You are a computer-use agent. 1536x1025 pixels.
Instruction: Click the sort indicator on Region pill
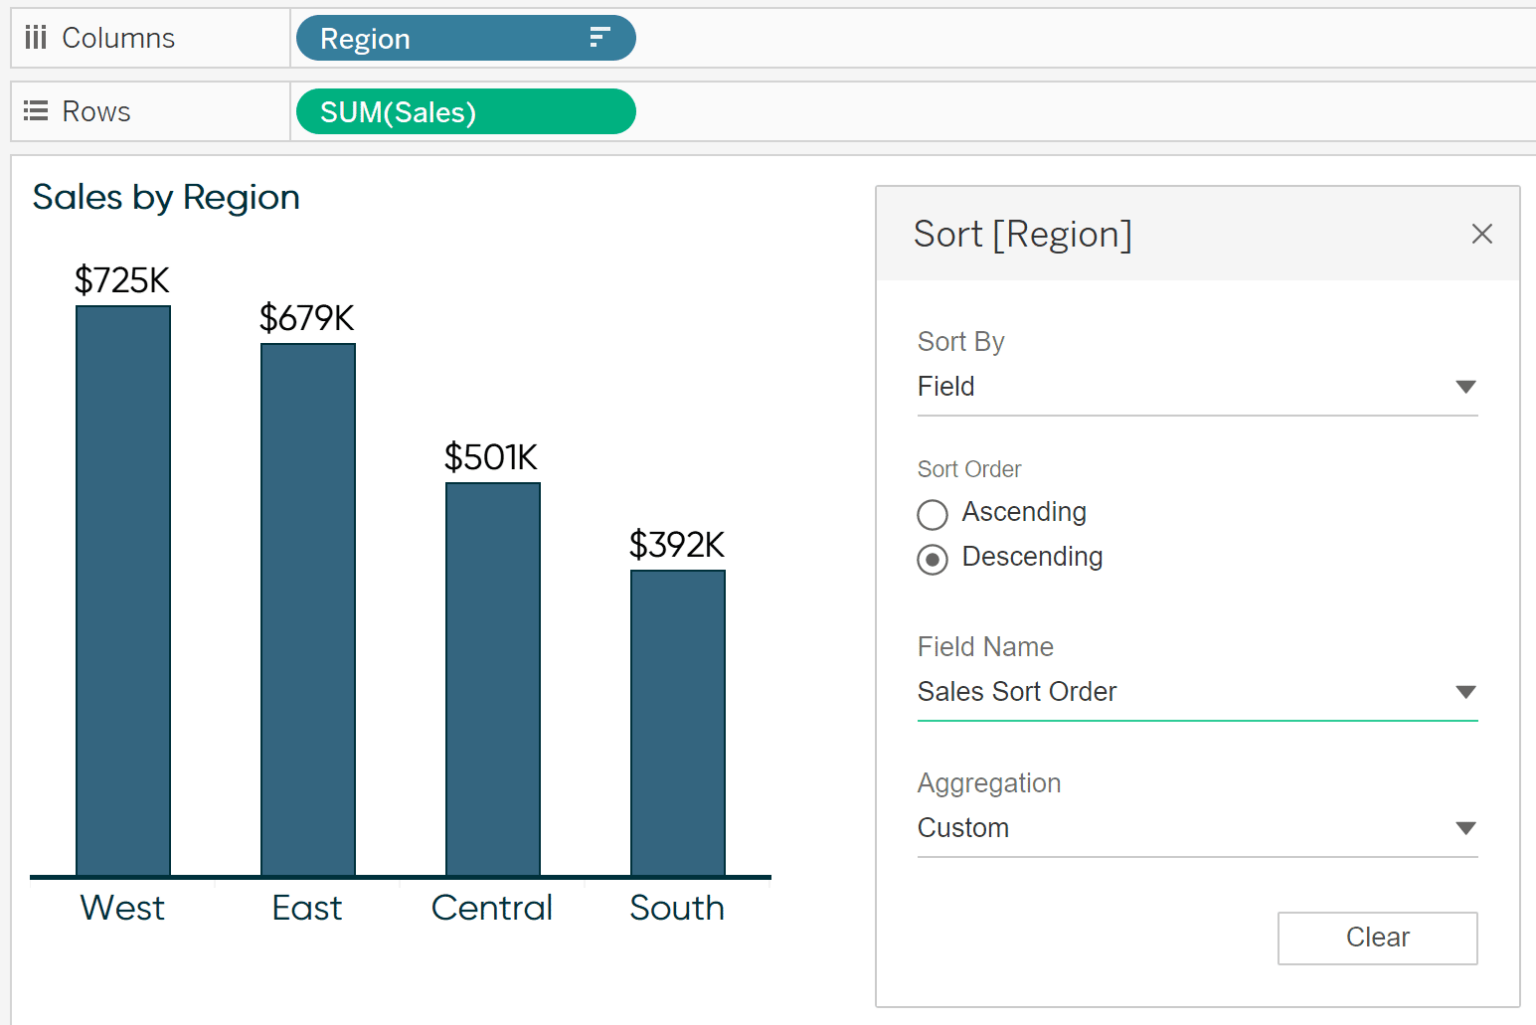click(599, 38)
